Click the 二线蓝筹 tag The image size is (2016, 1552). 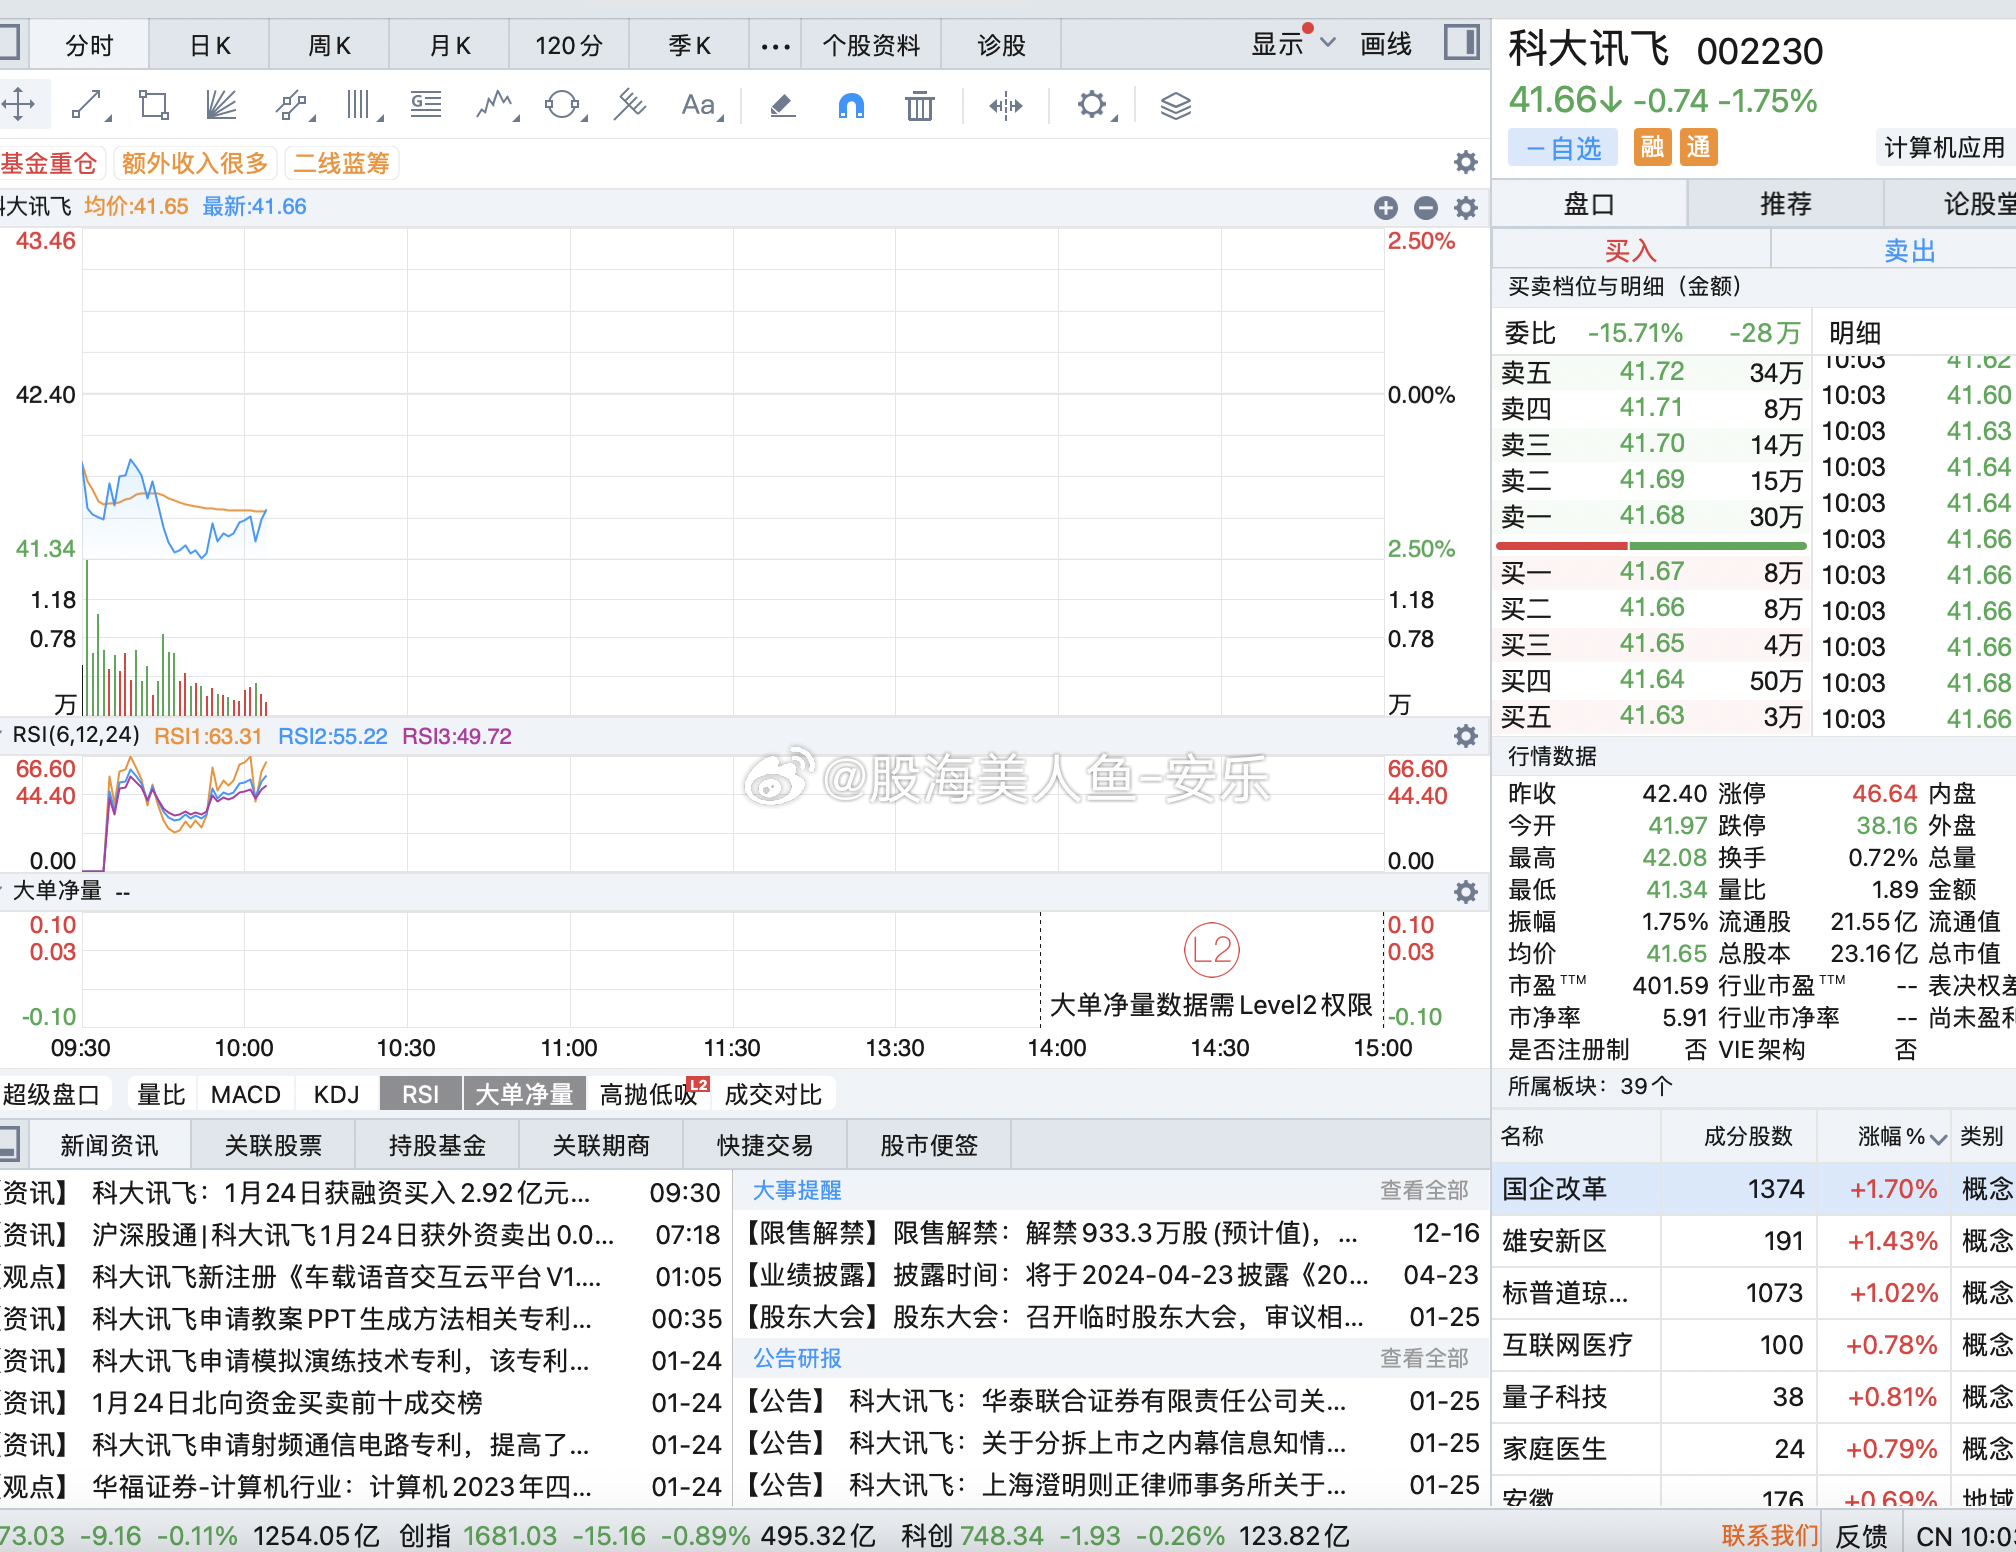pyautogui.click(x=341, y=163)
